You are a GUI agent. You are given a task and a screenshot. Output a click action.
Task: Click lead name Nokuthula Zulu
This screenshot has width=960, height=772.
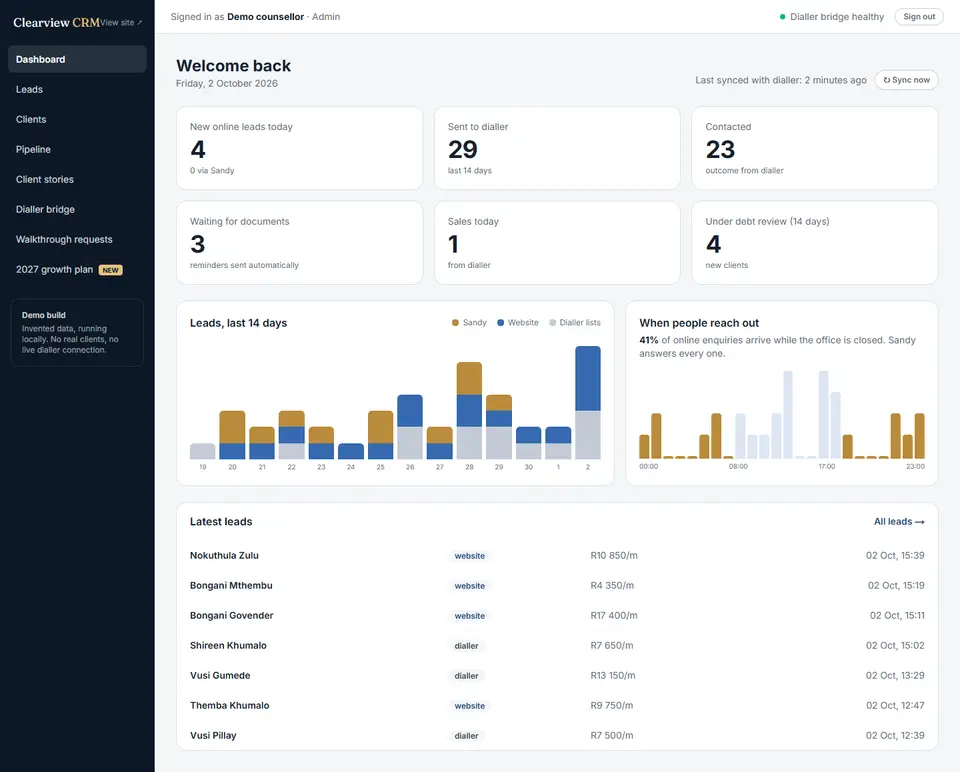point(224,555)
